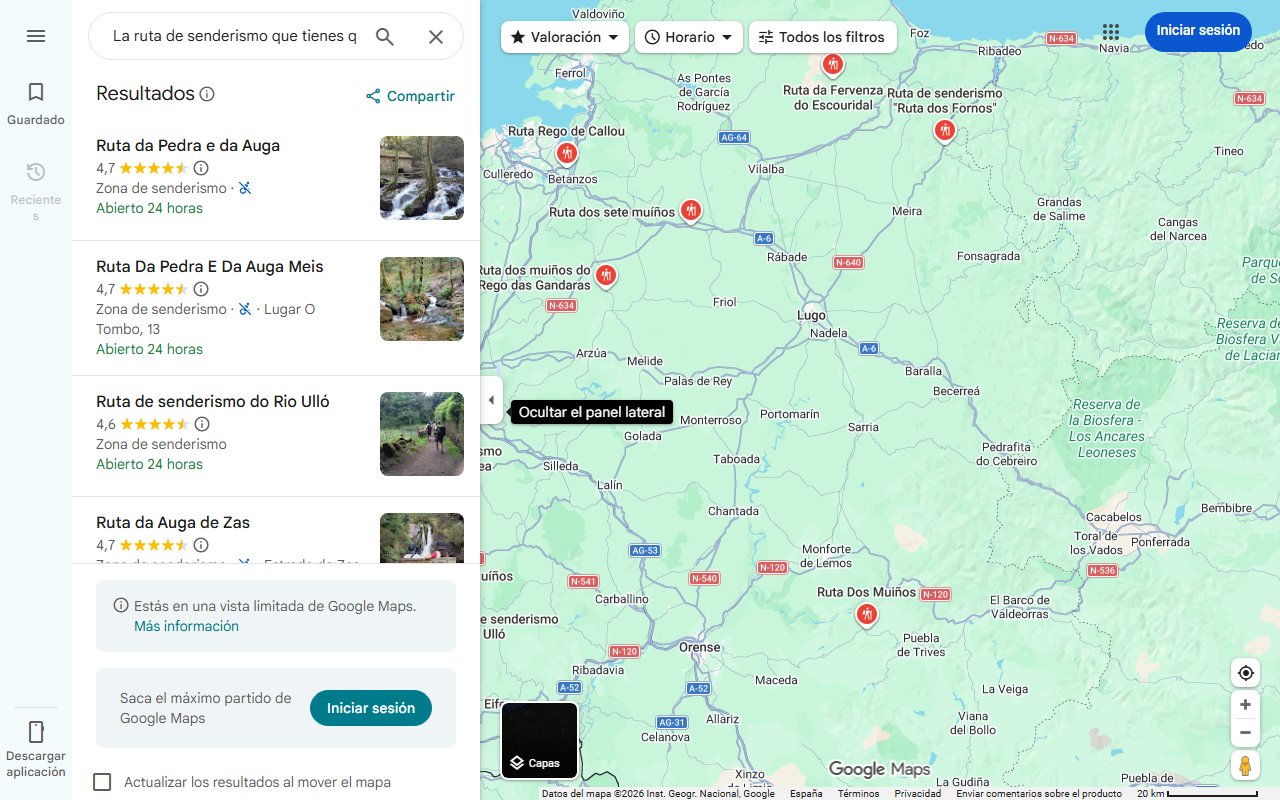Open the Ruta de senderismo do Rio Ulló thumbnail
Viewport: 1280px width, 800px height.
pyautogui.click(x=421, y=433)
